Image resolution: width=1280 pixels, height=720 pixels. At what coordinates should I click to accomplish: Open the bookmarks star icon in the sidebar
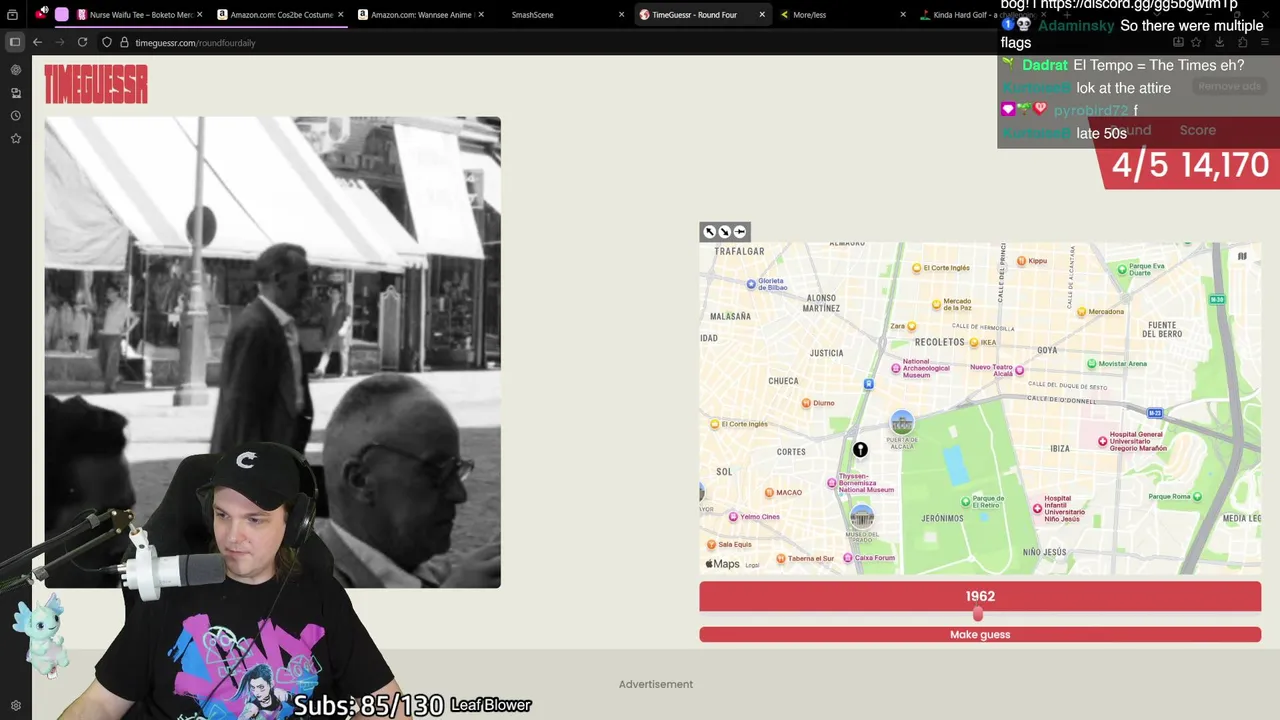click(15, 139)
